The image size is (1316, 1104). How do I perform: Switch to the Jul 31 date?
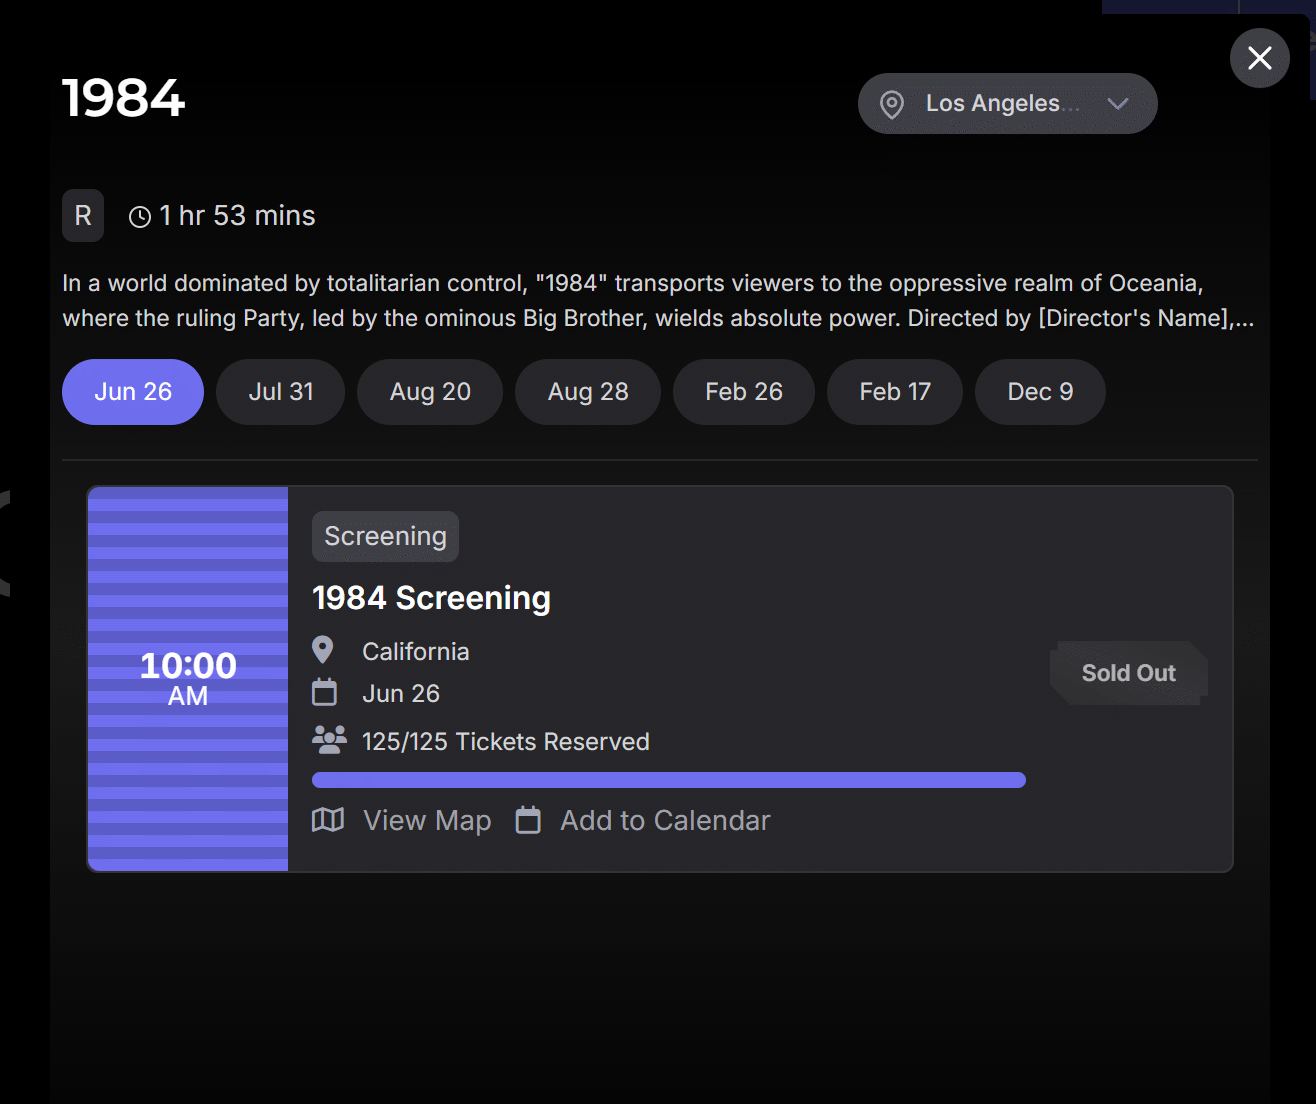click(x=281, y=392)
